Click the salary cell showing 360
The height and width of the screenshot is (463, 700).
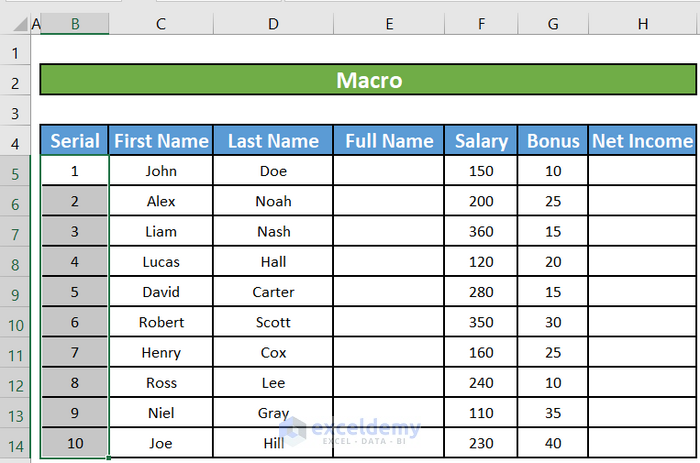click(x=481, y=231)
